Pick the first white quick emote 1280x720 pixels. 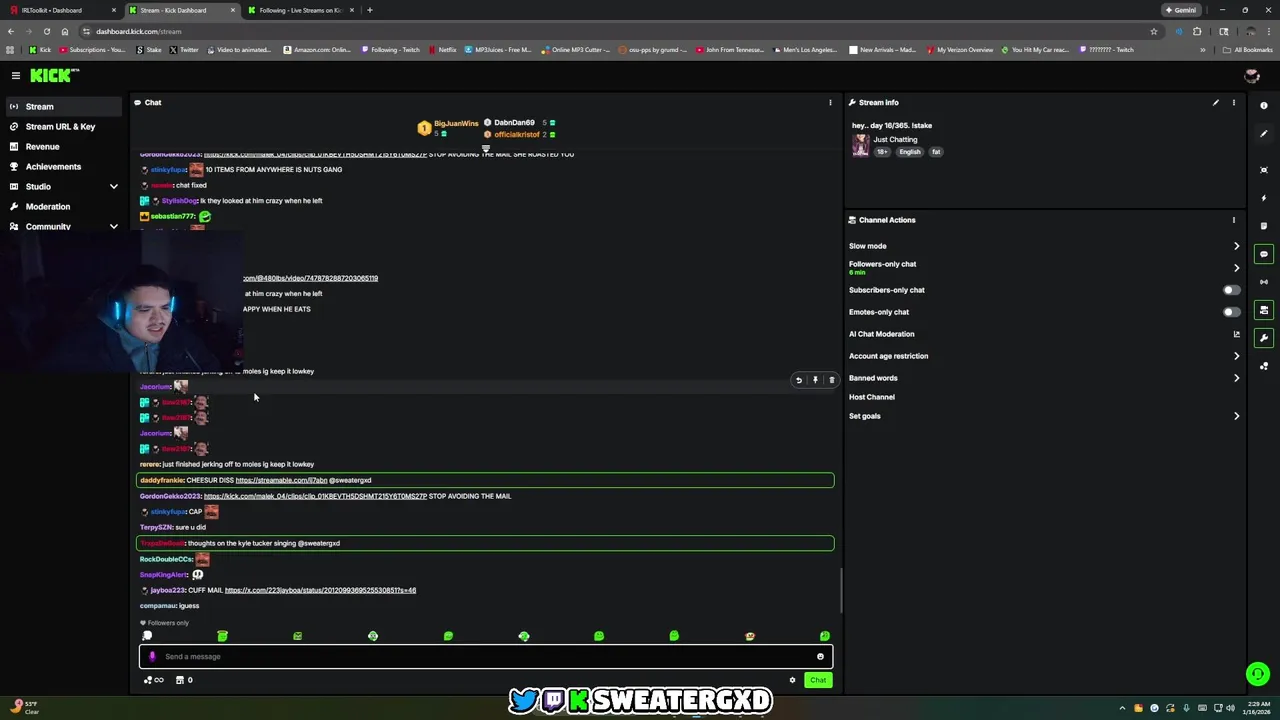[x=147, y=636]
